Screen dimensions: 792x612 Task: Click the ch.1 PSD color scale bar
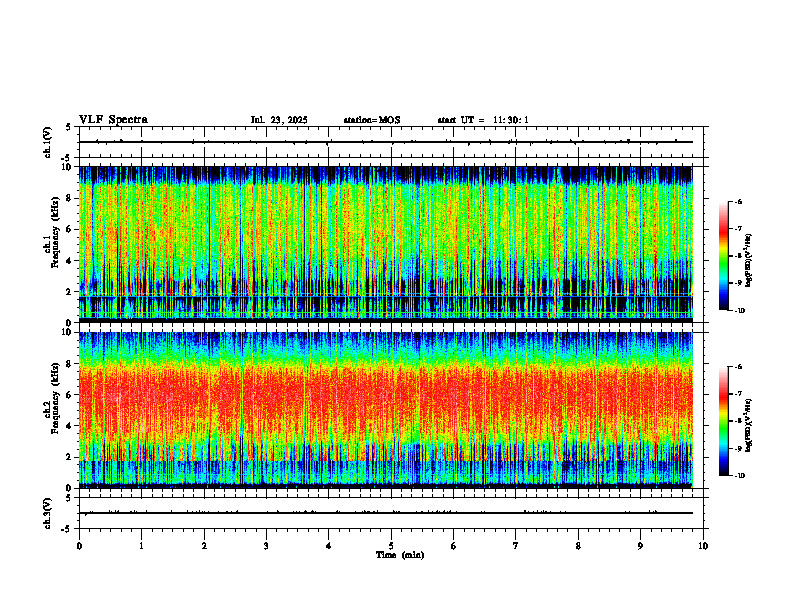(723, 256)
